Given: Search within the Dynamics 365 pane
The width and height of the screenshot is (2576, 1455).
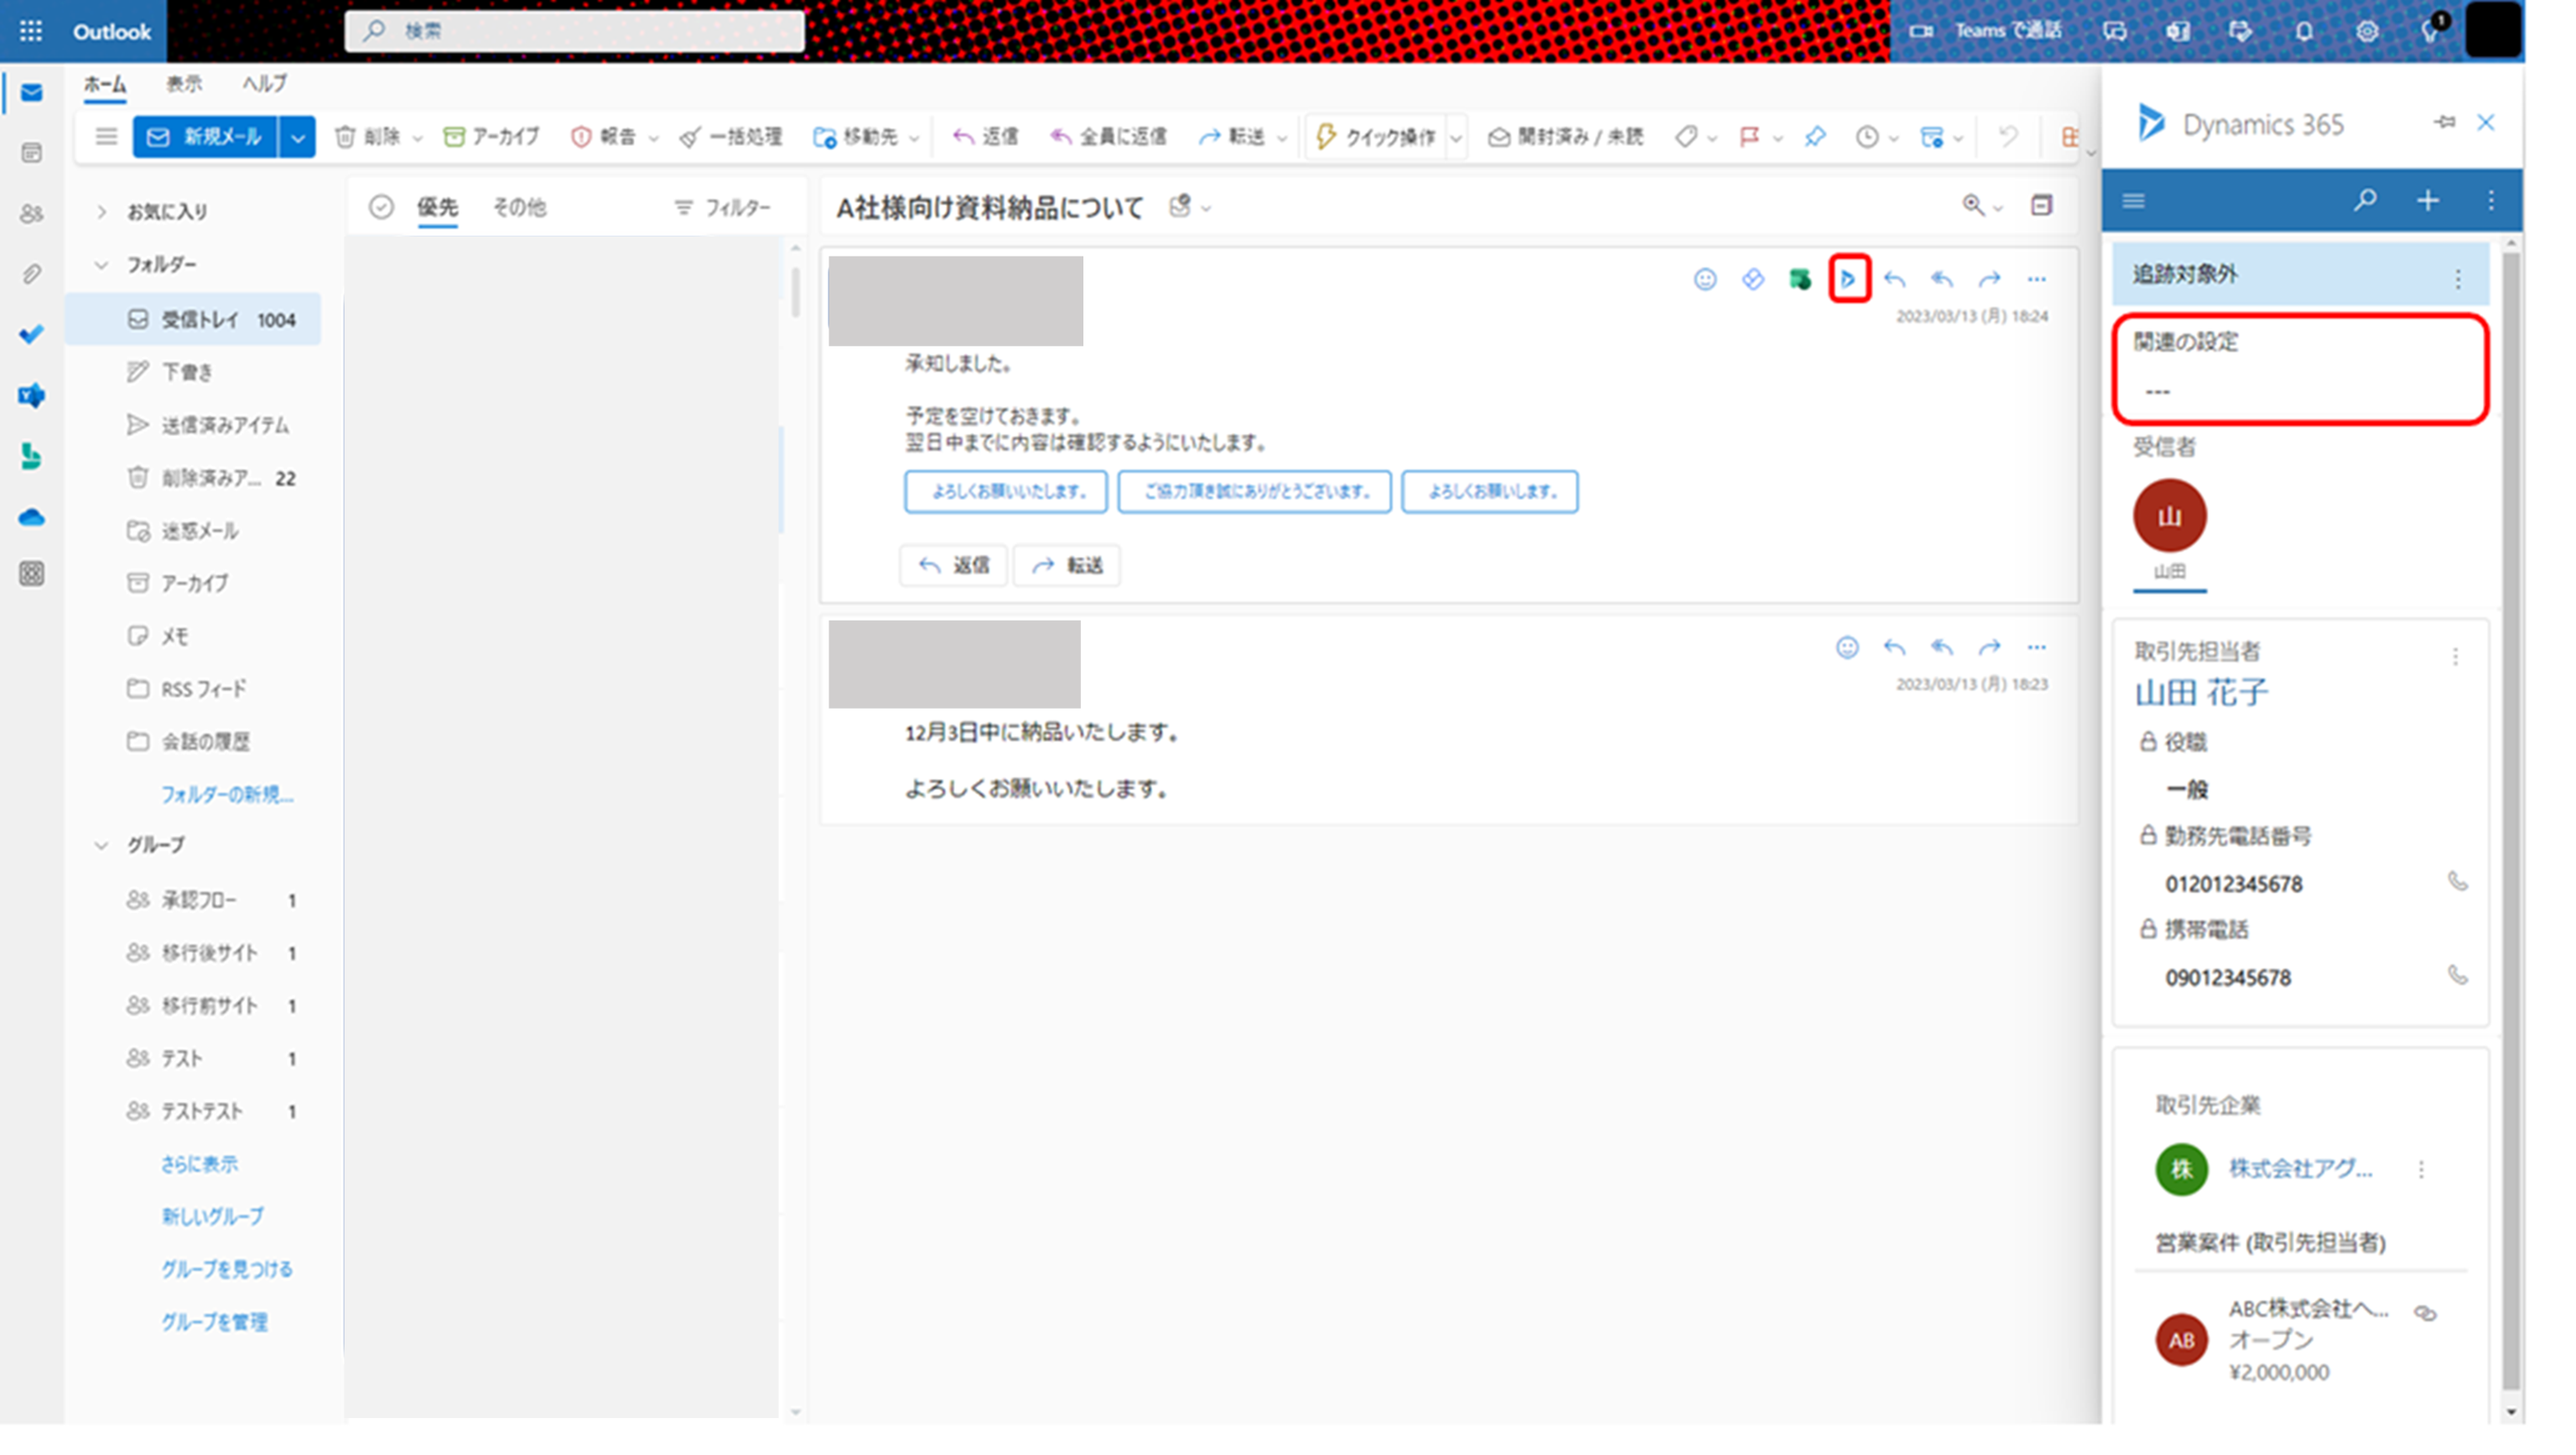Looking at the screenshot, I should [2365, 201].
